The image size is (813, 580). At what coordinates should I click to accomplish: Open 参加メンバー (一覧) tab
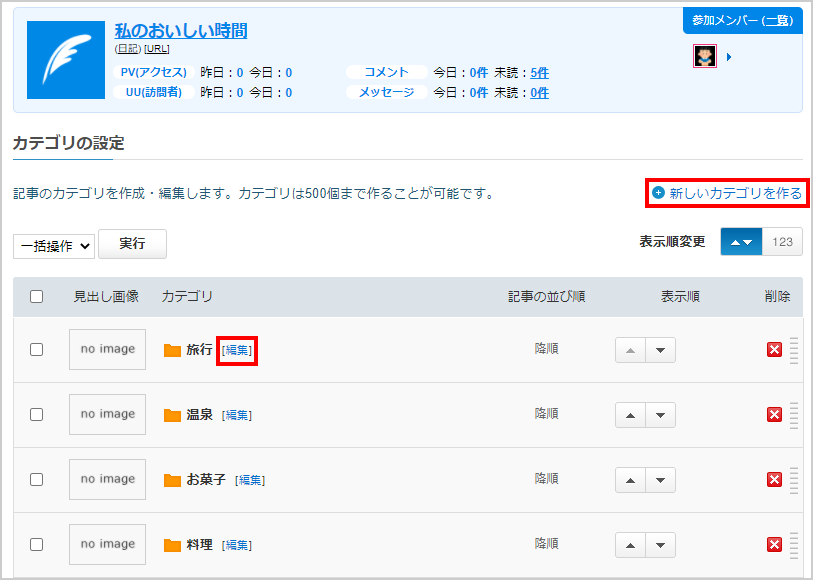point(742,21)
